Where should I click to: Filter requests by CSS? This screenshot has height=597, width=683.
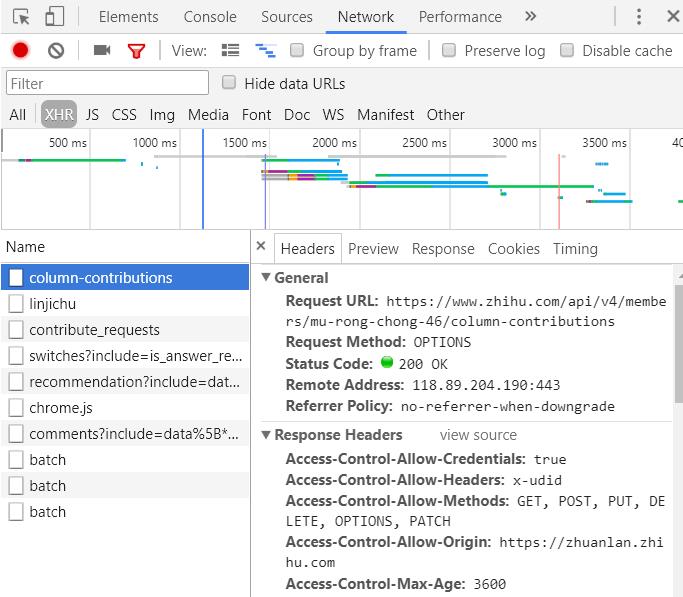click(124, 115)
